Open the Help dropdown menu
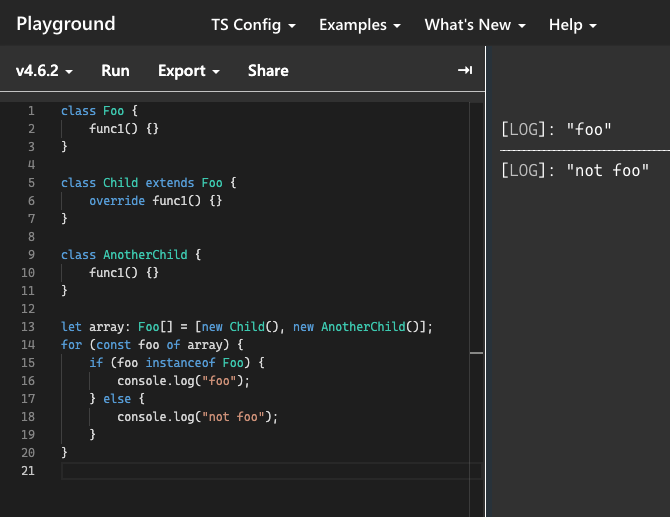The width and height of the screenshot is (670, 517). pyautogui.click(x=573, y=25)
